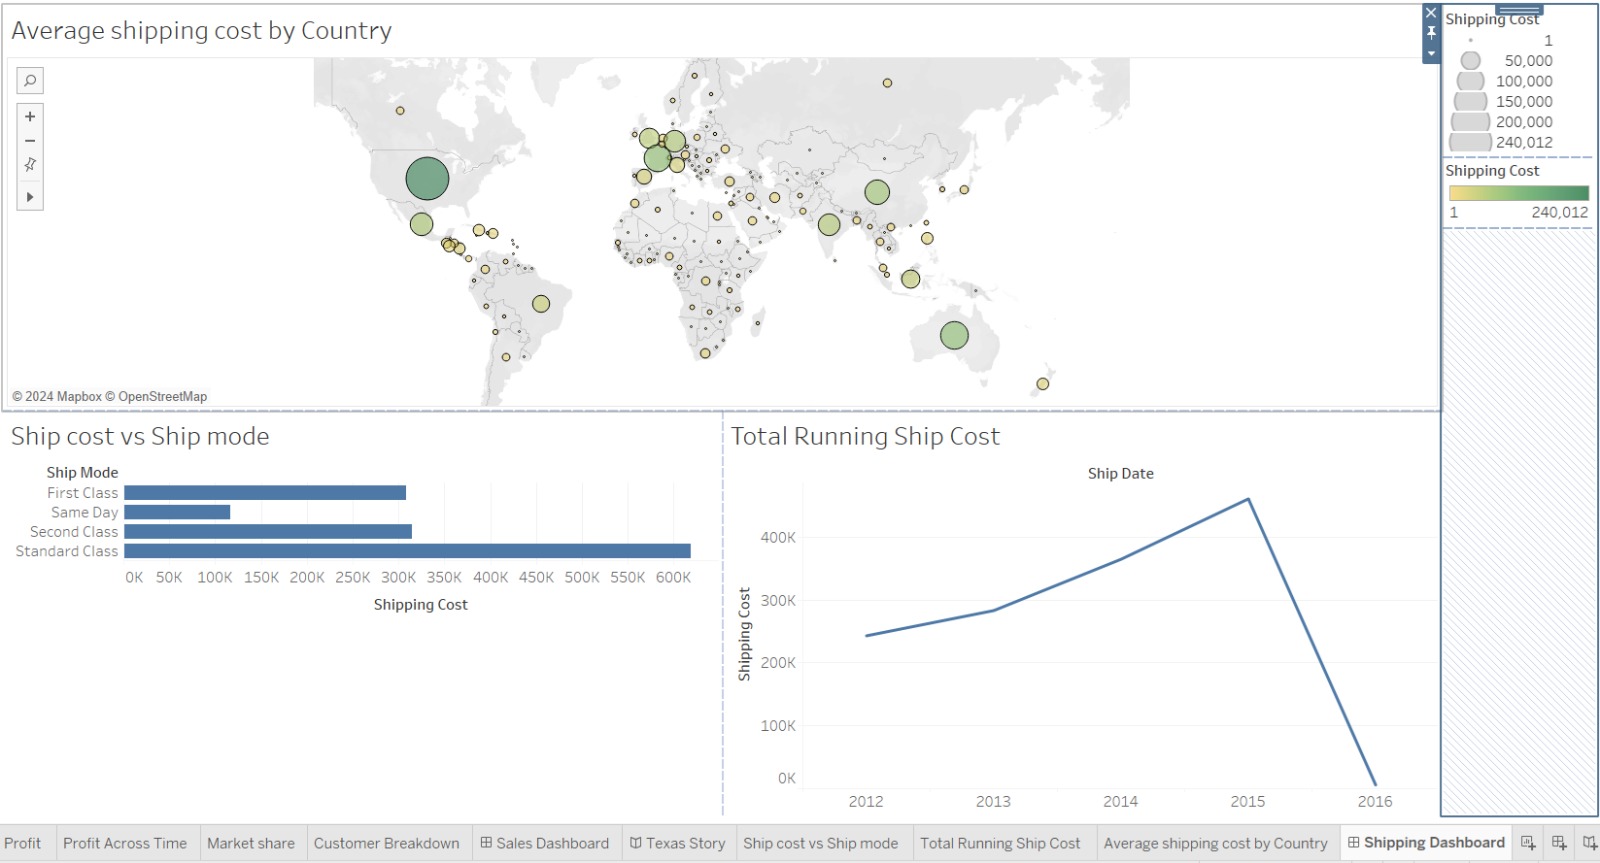This screenshot has height=863, width=1600.
Task: Select the Standard Class bar
Action: 407,551
